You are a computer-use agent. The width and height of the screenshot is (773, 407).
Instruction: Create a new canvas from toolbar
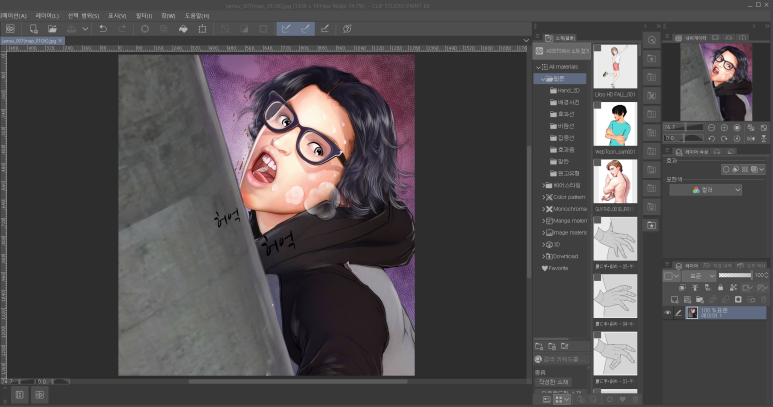33,29
